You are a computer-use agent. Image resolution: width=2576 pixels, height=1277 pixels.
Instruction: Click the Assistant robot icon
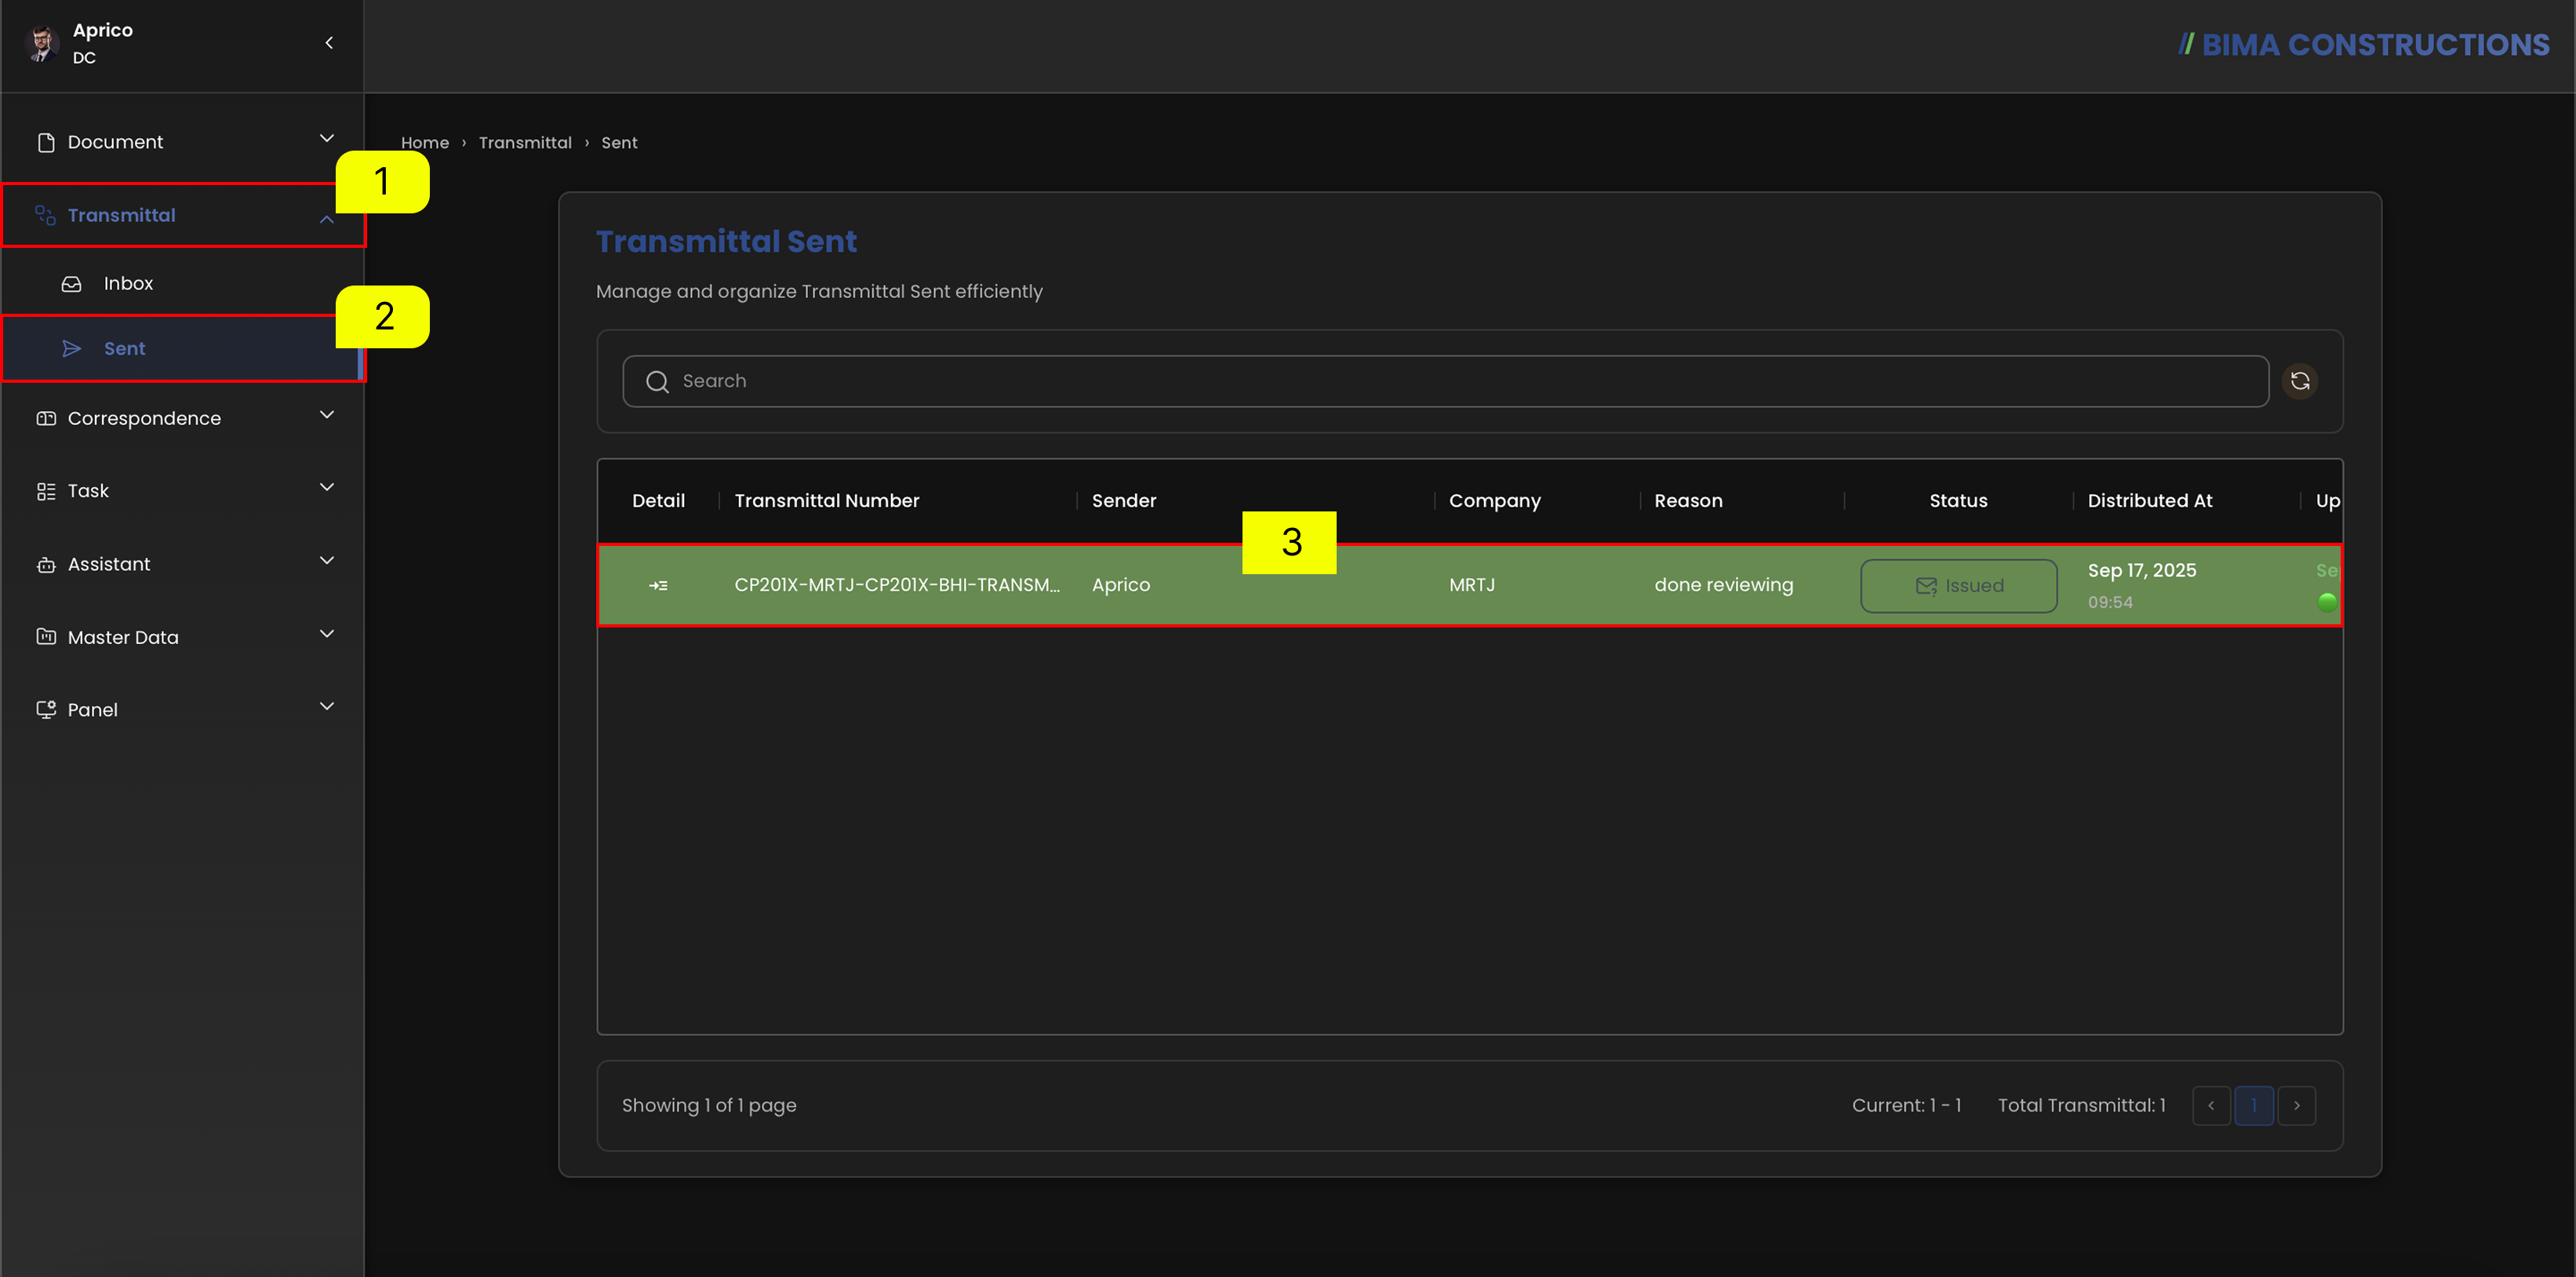(x=46, y=565)
